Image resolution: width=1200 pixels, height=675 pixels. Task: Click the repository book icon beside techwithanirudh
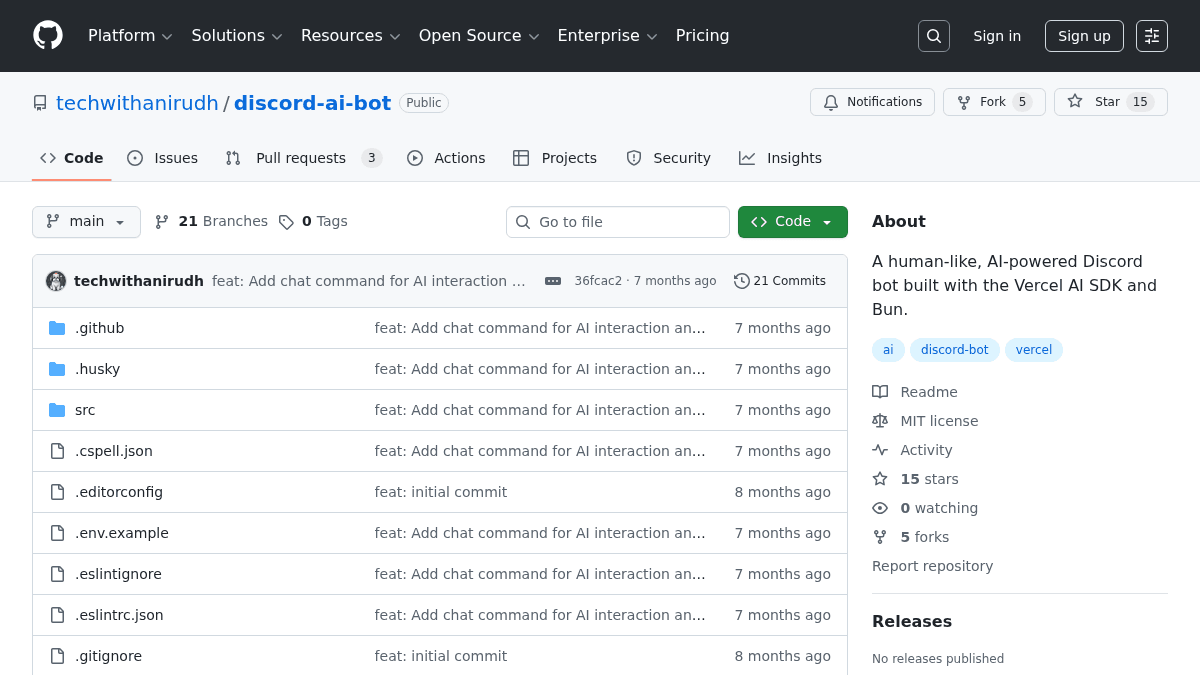(40, 103)
